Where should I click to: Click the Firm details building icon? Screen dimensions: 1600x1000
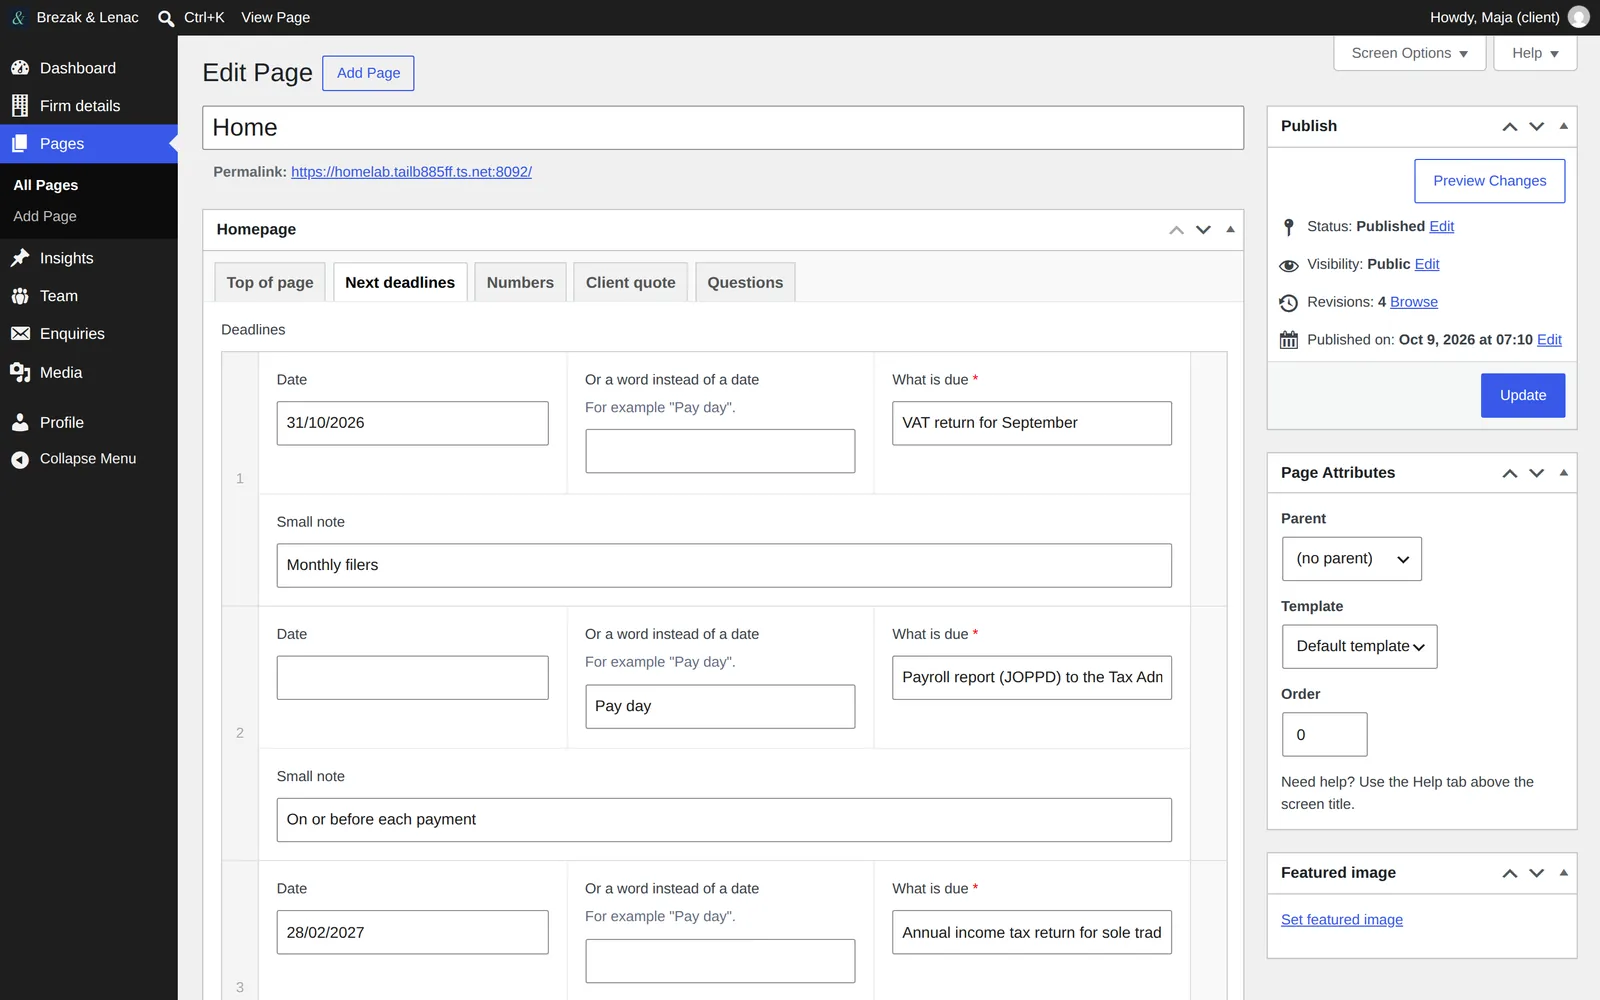20,106
